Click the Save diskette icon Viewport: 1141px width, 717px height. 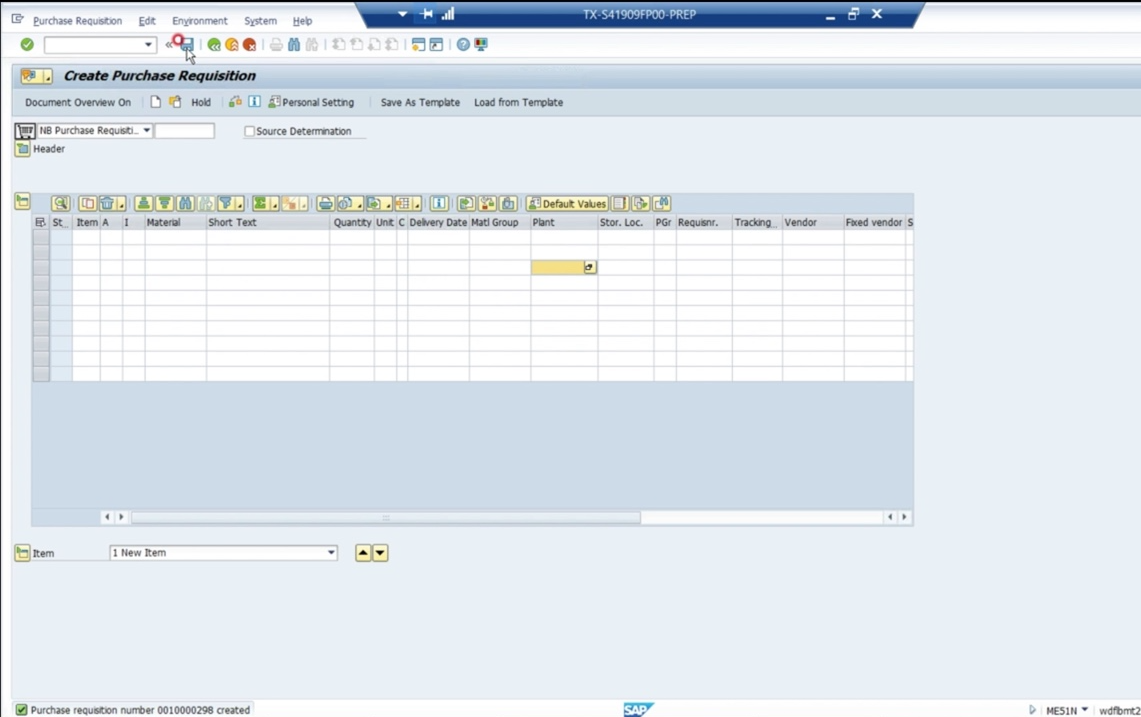click(188, 45)
